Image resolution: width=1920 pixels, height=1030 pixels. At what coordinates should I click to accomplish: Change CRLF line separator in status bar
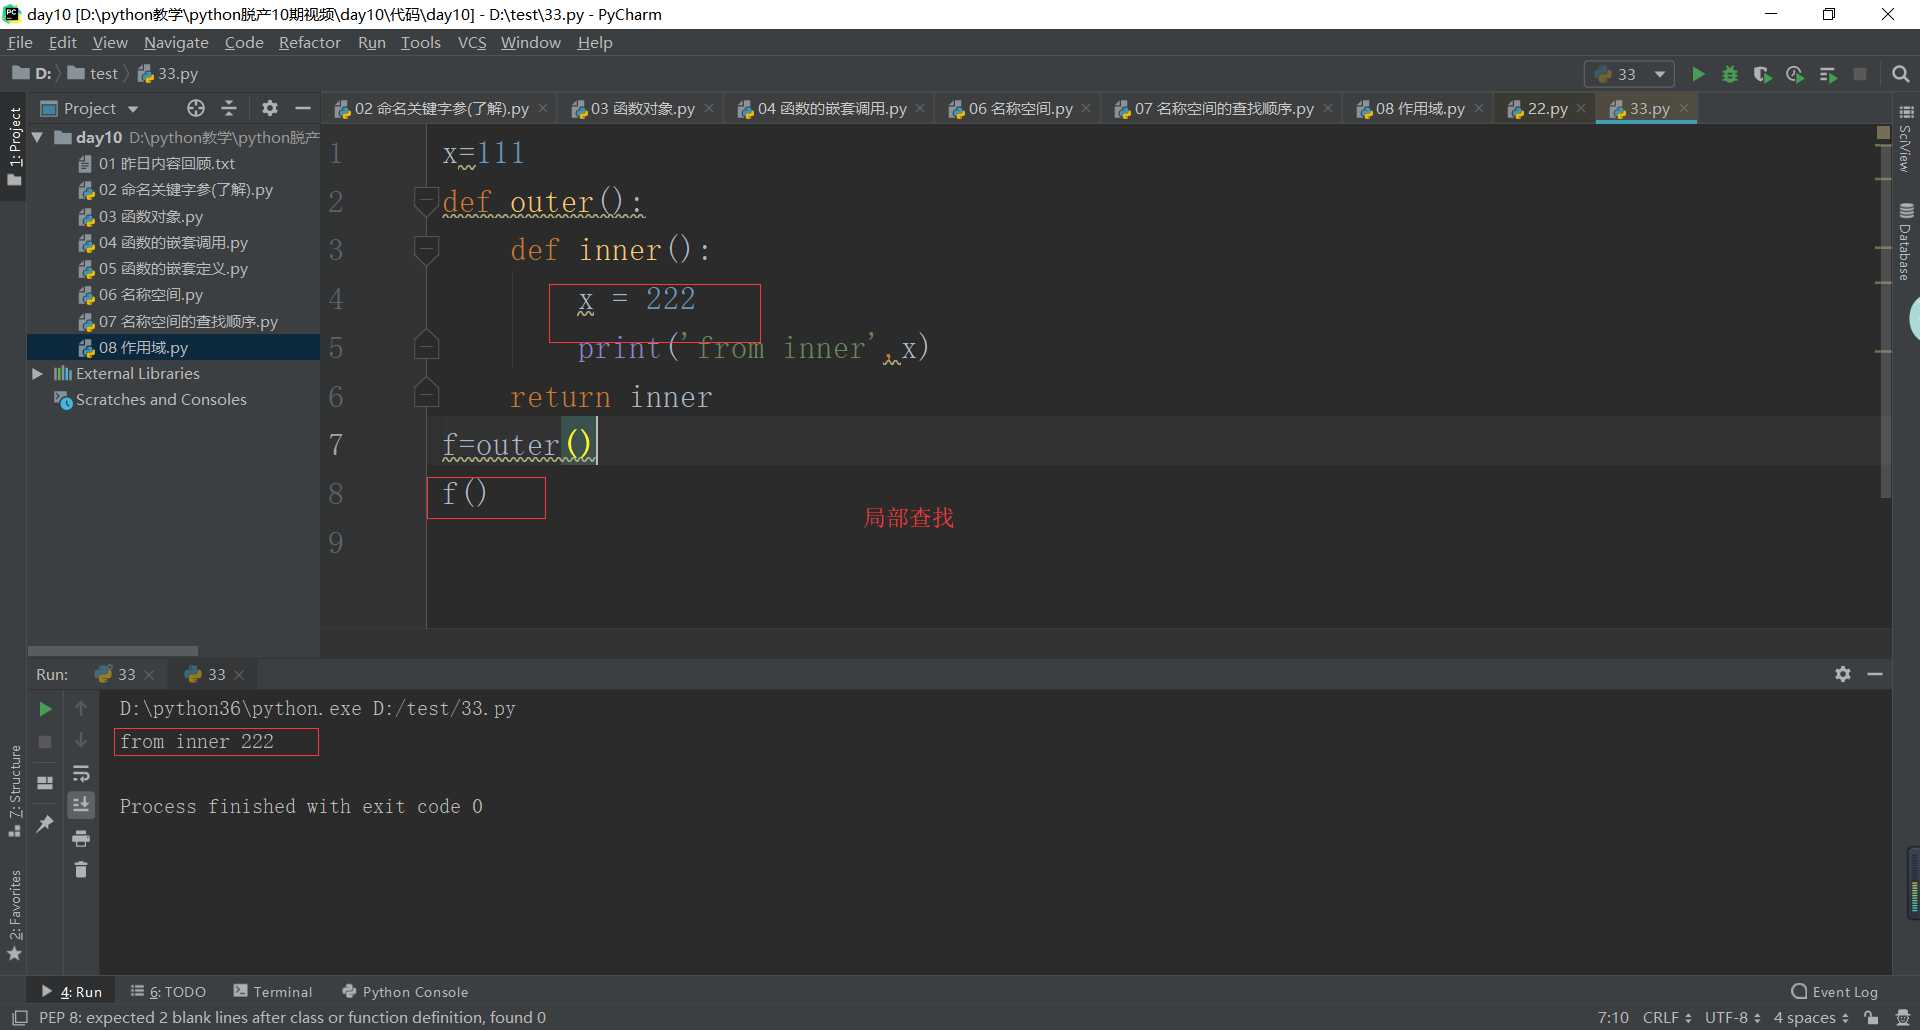(1666, 1017)
